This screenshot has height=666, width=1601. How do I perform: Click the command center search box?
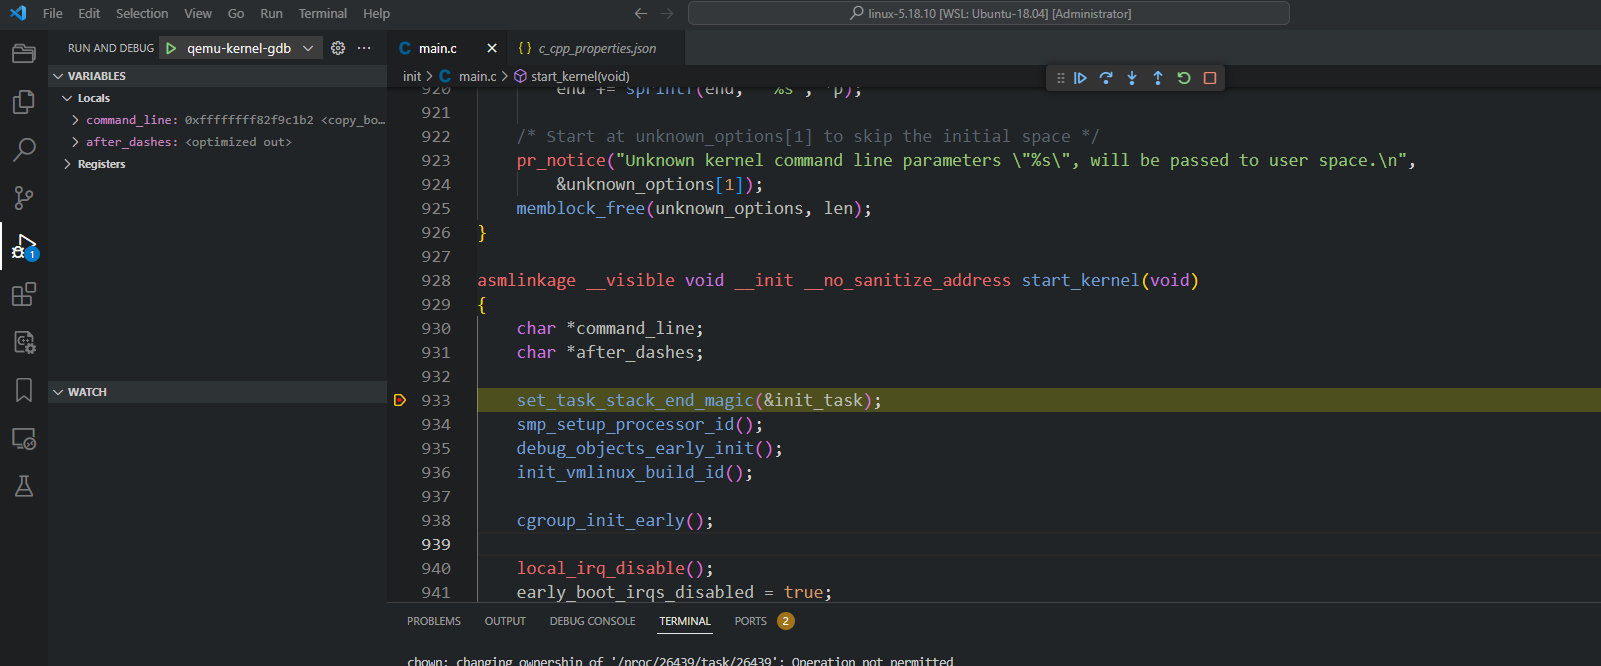[988, 13]
